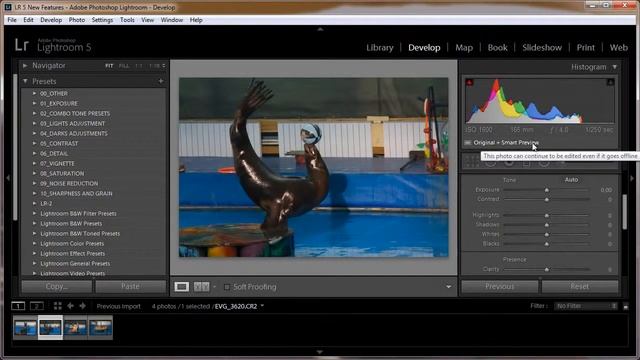The image size is (640, 360).
Task: Collapse the left panel group arrow
Action: click(8, 178)
